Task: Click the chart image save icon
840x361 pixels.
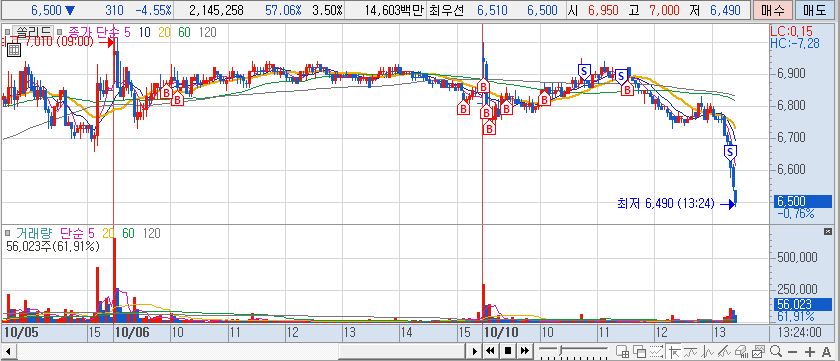Action: pyautogui.click(x=758, y=351)
